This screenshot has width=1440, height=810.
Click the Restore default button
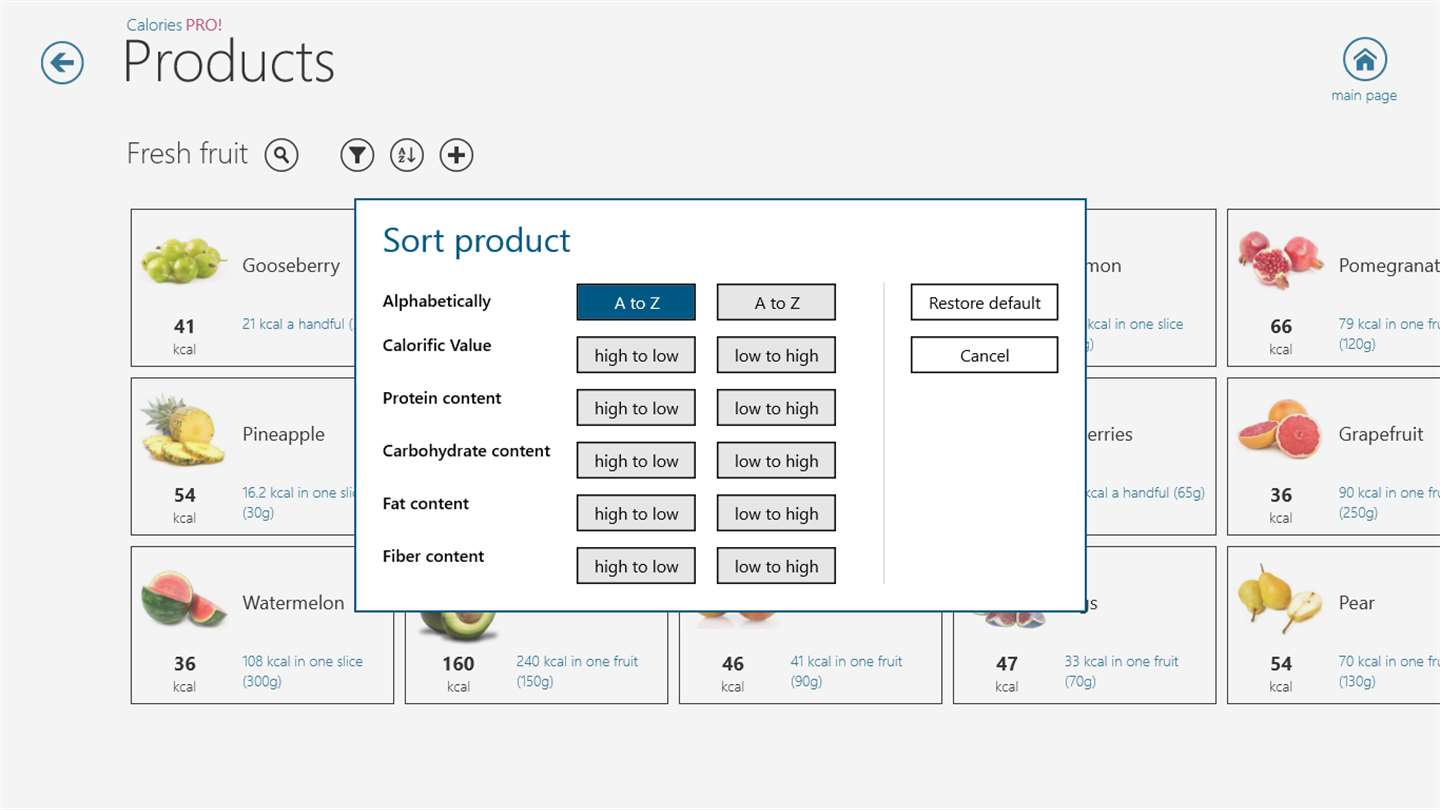coord(984,303)
